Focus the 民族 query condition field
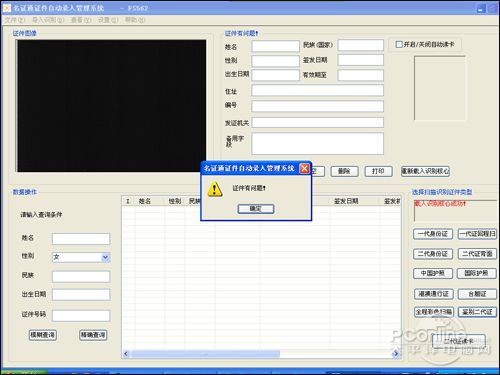This screenshot has width=500, height=375. point(81,276)
